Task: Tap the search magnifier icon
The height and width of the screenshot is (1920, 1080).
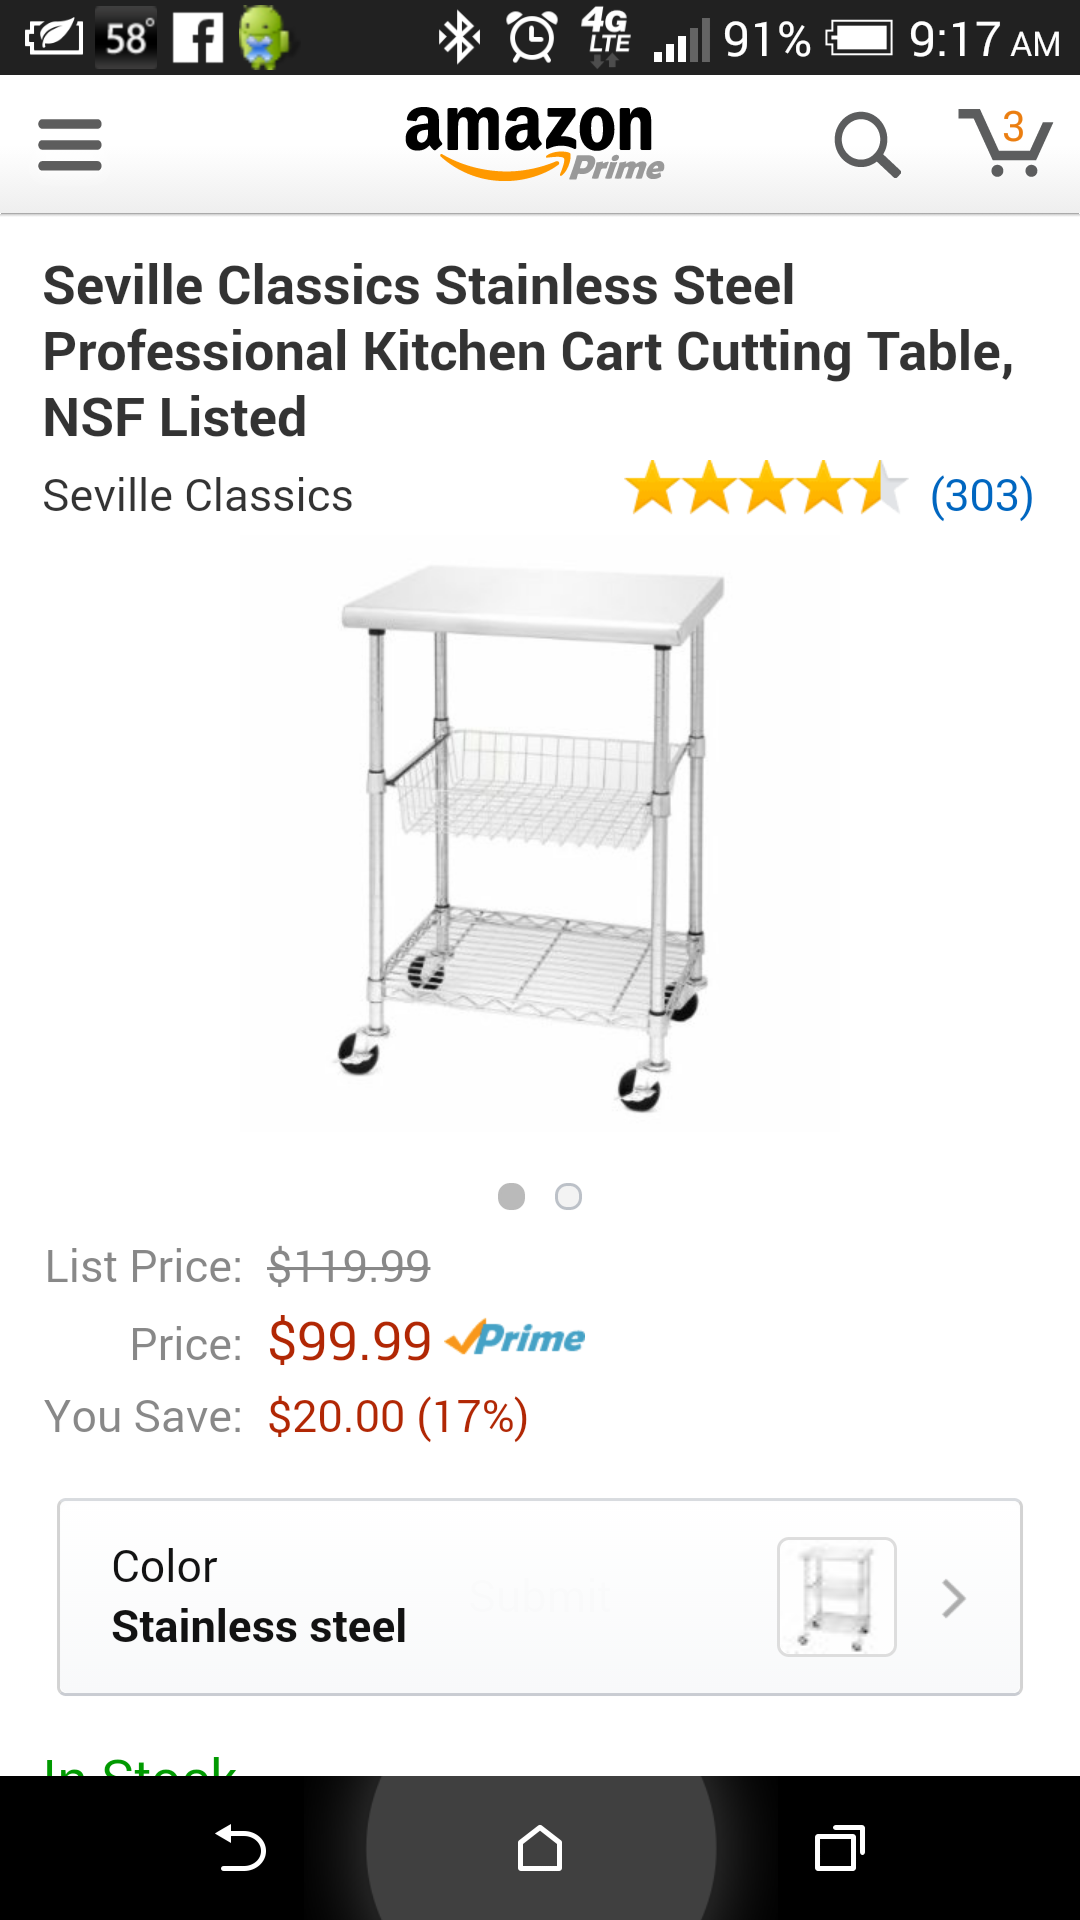Action: pyautogui.click(x=867, y=145)
